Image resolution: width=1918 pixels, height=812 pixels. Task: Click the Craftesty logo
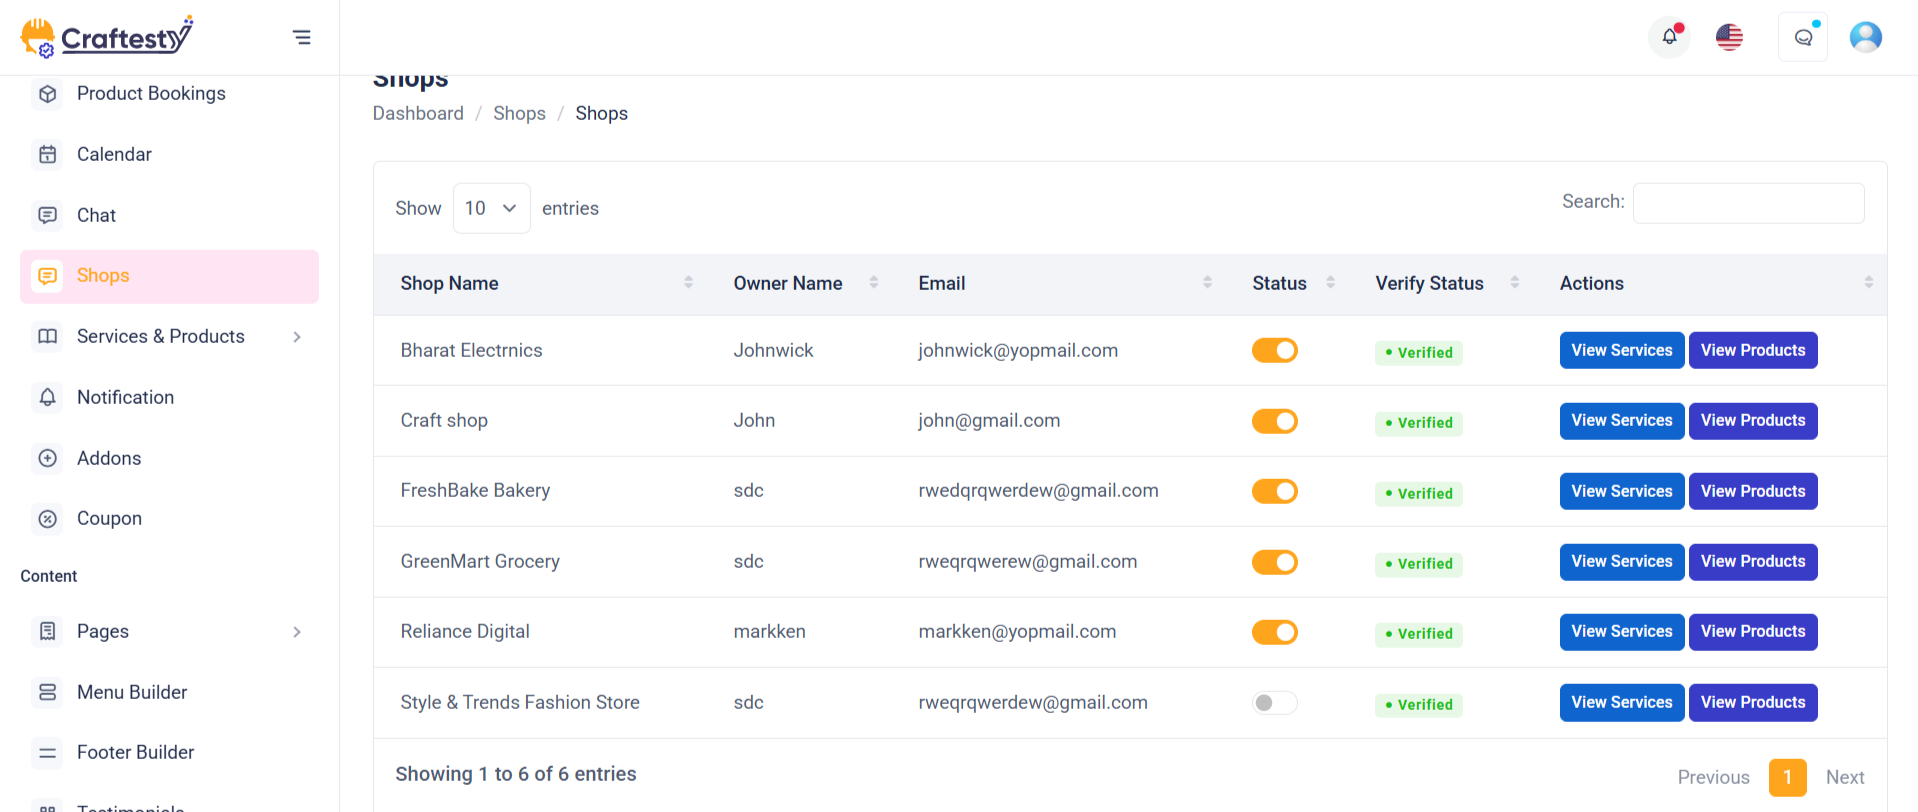pyautogui.click(x=107, y=37)
